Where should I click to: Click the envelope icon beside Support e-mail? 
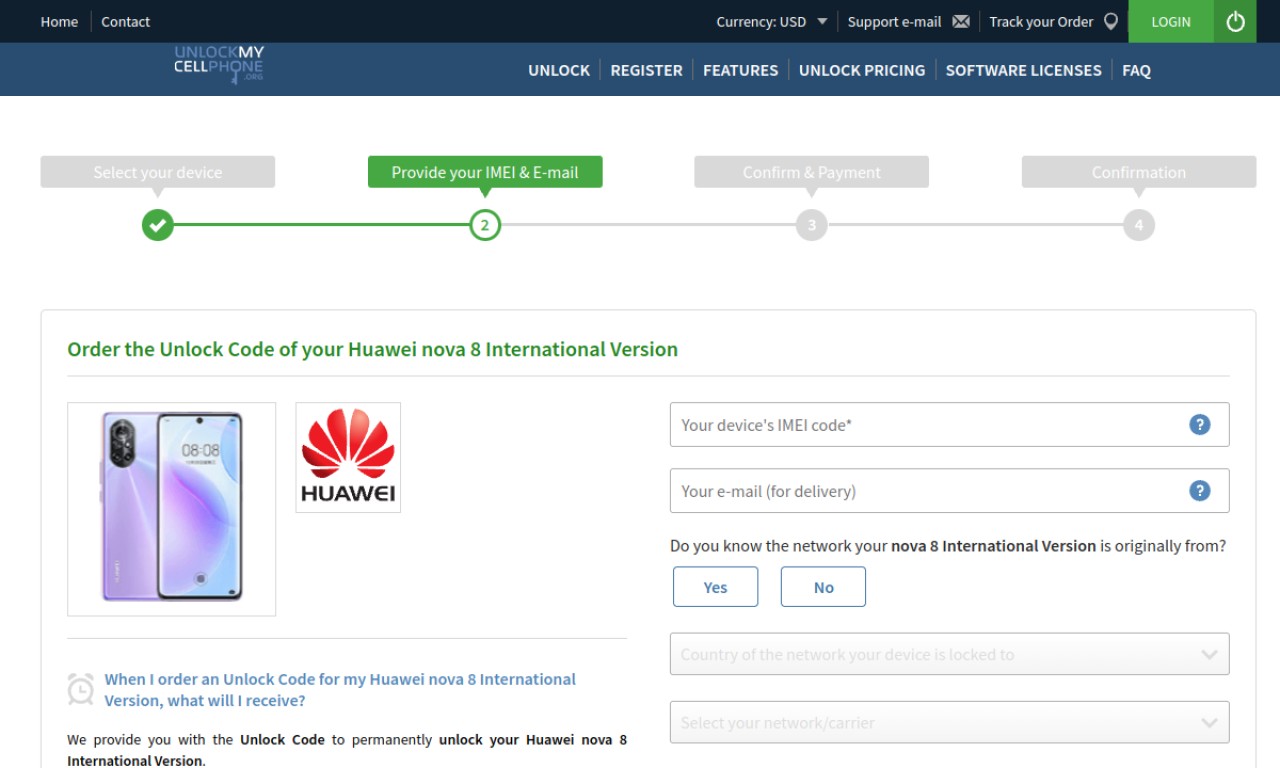point(961,21)
